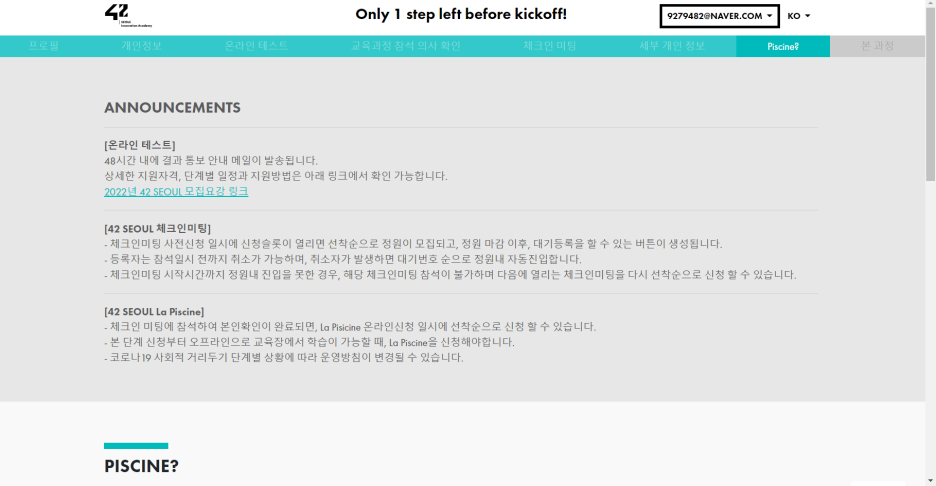Image resolution: width=936 pixels, height=486 pixels.
Task: Go to the 온라인 테스트 tab
Action: click(x=256, y=46)
